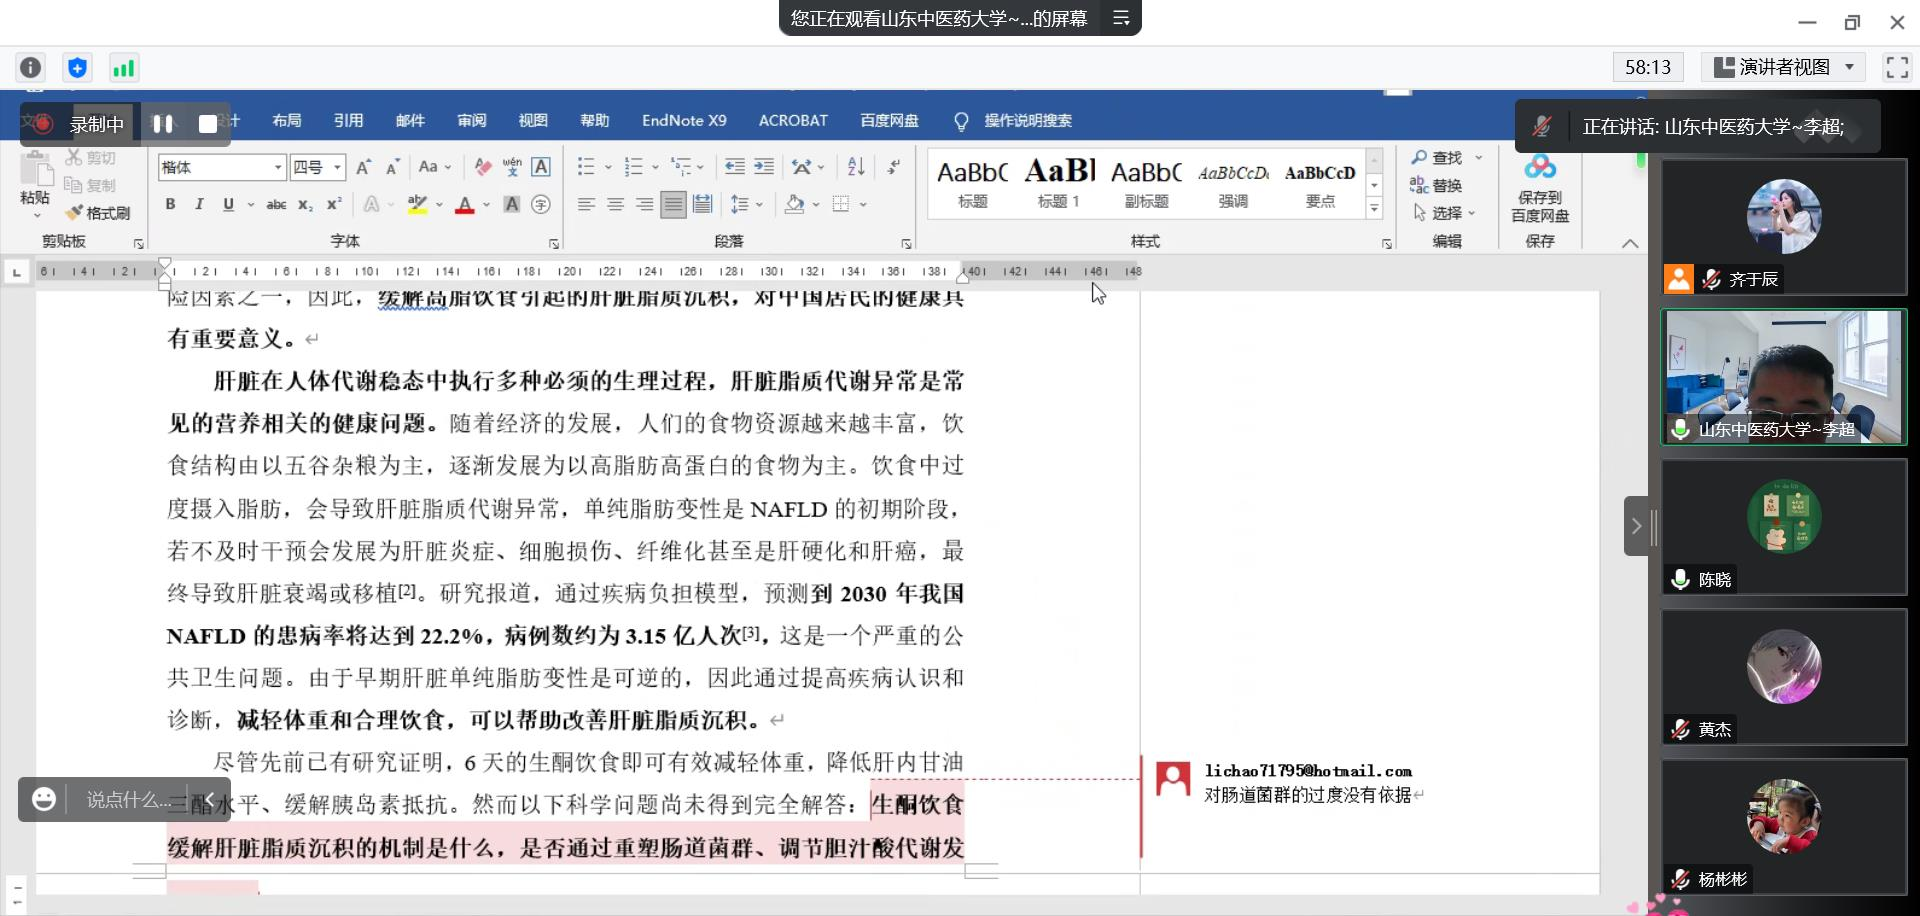Click Clear Formatting eraser icon

[x=483, y=167]
